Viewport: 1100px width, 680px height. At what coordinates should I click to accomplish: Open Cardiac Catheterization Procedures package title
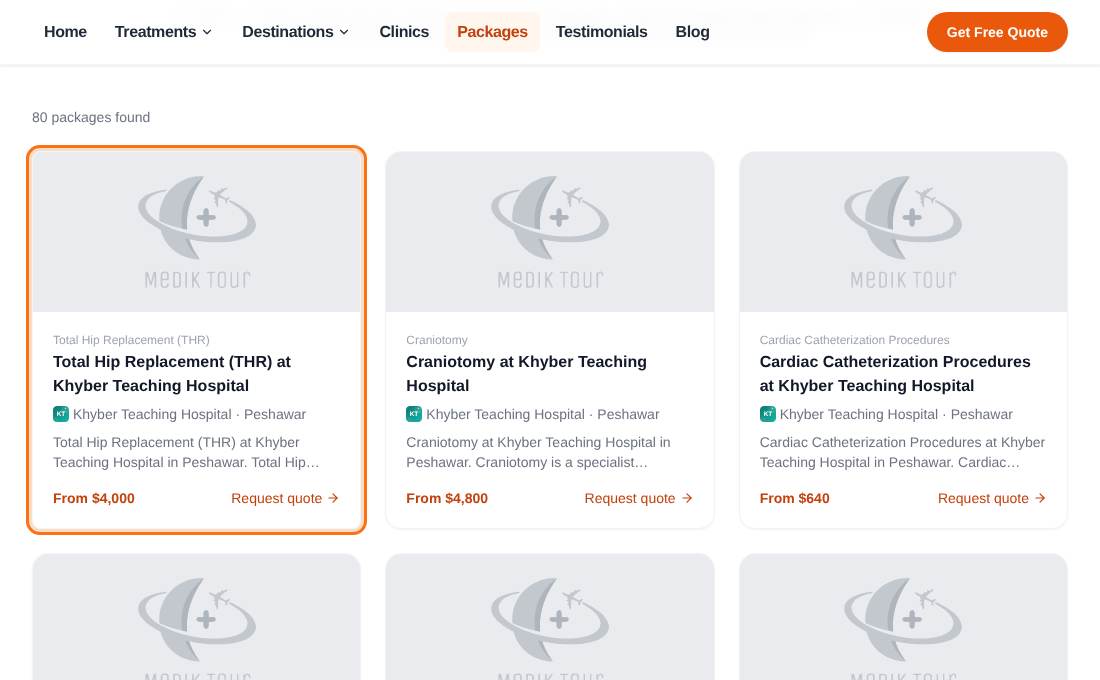[x=895, y=374]
